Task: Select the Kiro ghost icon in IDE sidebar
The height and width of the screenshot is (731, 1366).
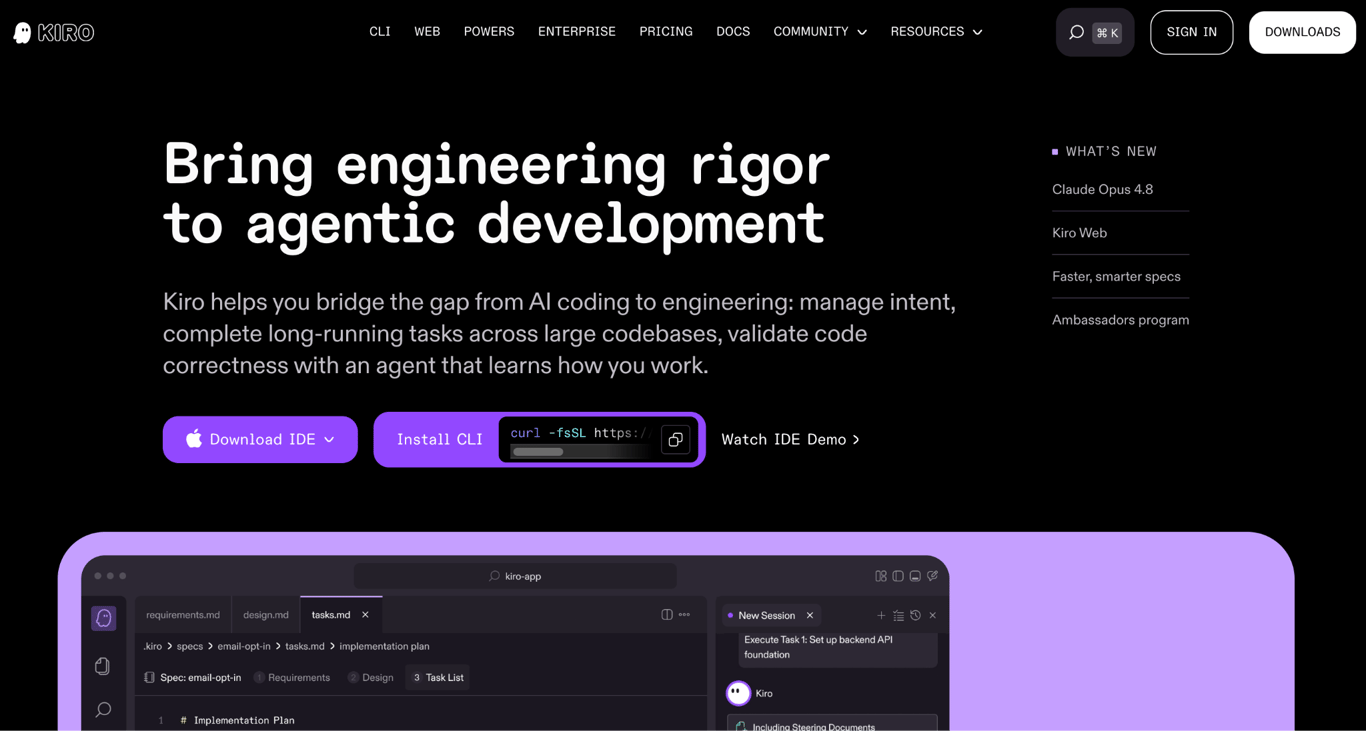Action: point(104,618)
